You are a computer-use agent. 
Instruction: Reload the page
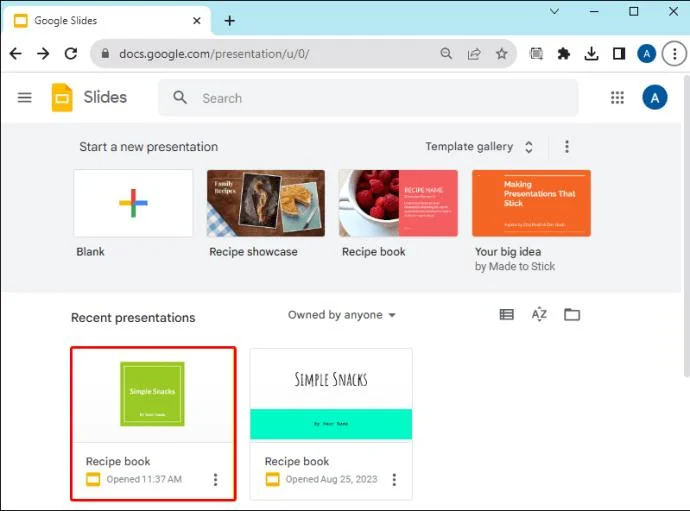[71, 54]
